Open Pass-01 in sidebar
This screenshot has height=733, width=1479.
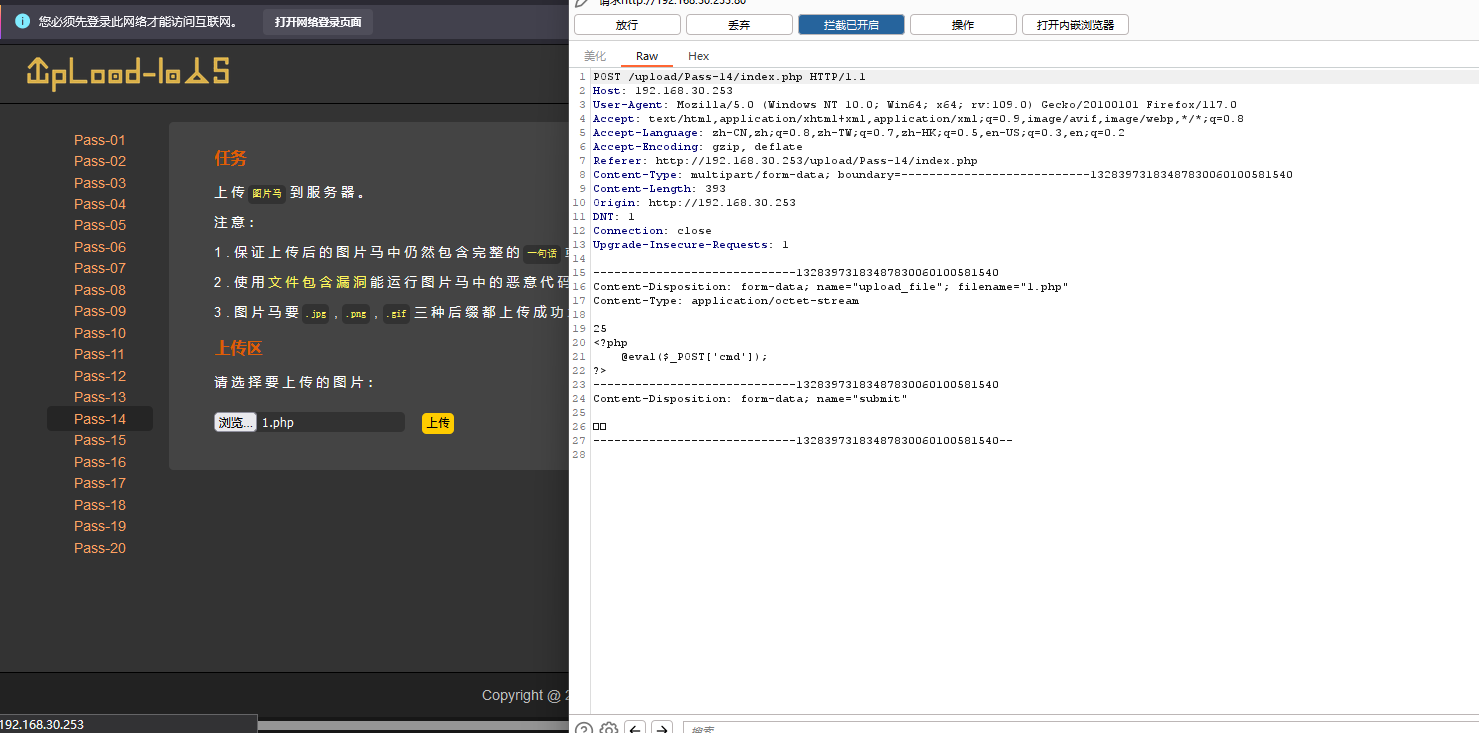coord(100,140)
